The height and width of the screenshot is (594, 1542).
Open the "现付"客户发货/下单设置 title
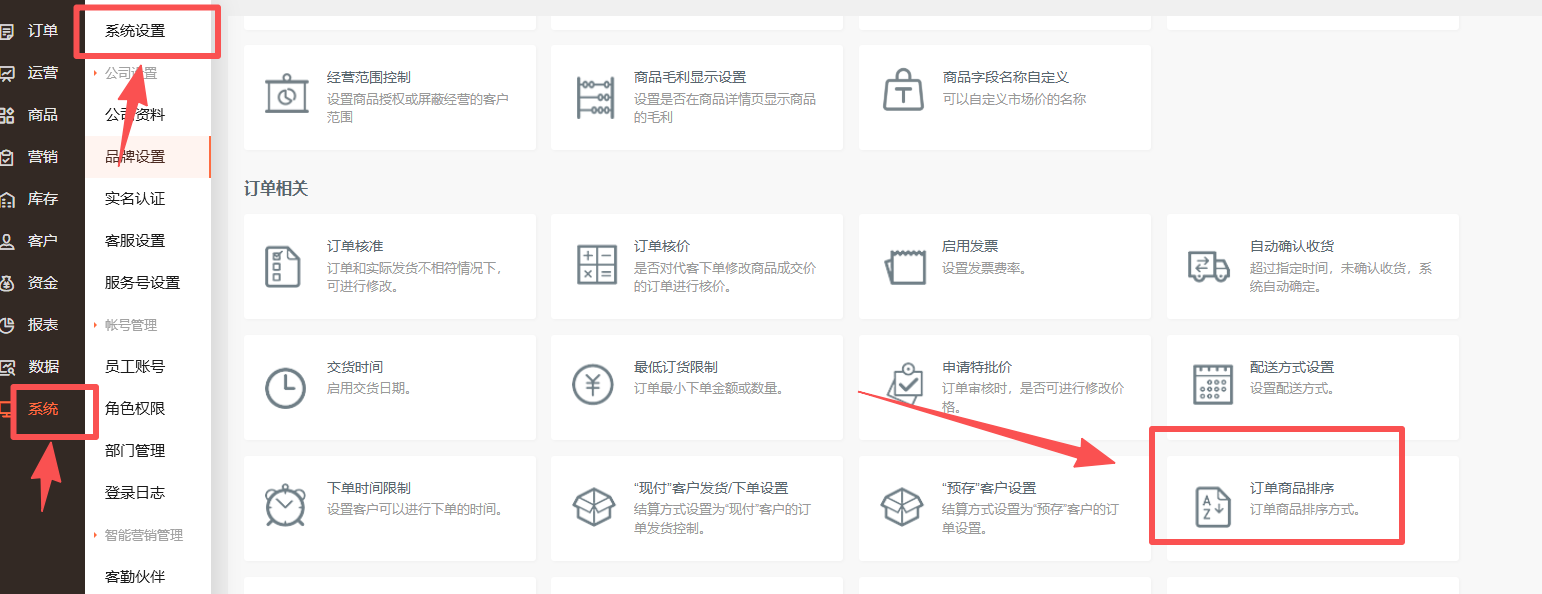point(711,488)
